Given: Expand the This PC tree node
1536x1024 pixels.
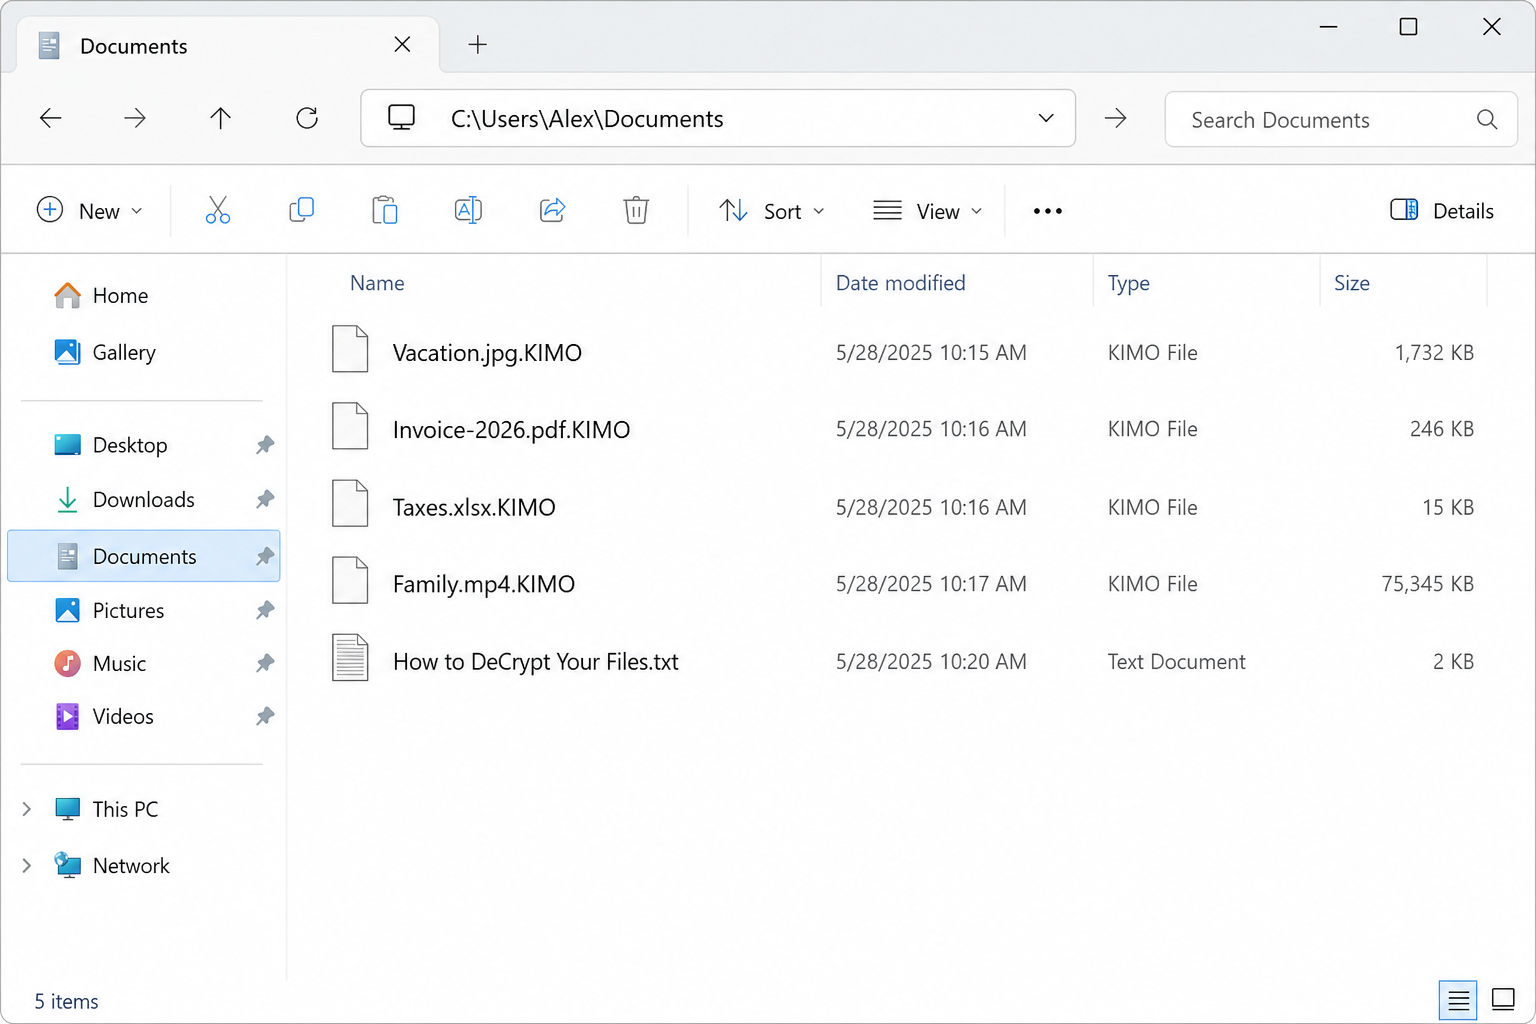Looking at the screenshot, I should [27, 809].
